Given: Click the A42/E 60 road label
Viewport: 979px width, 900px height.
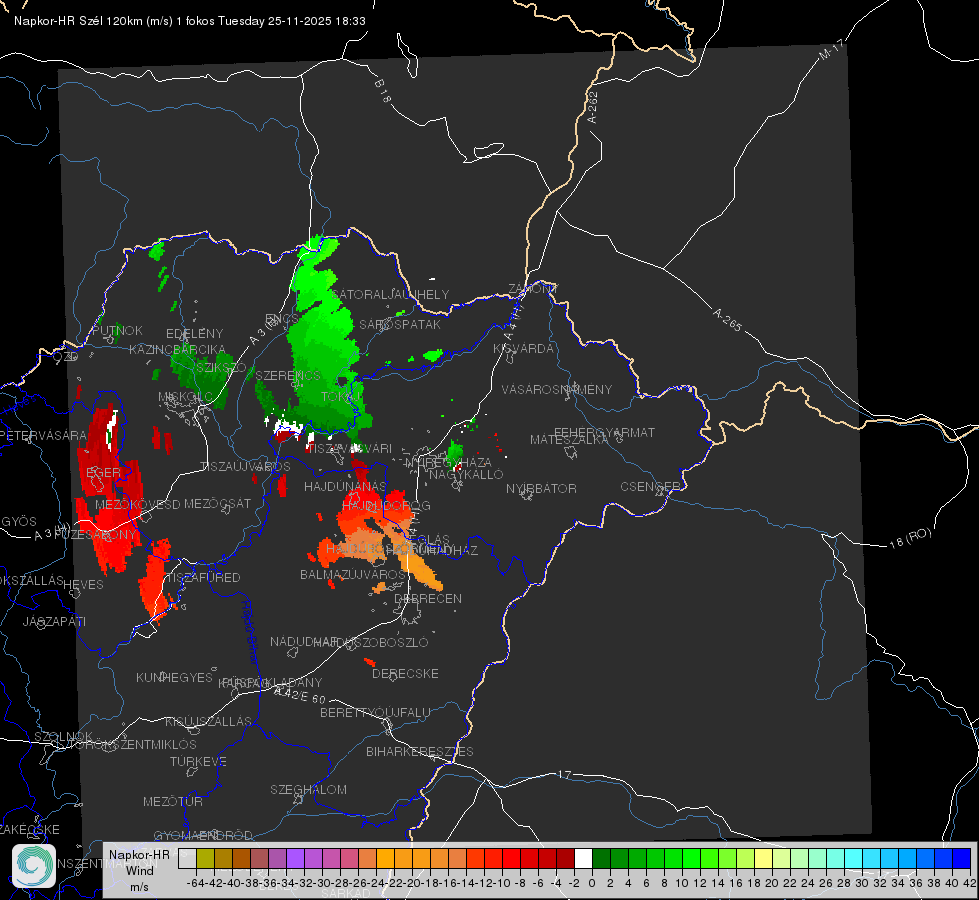Looking at the screenshot, I should [300, 696].
